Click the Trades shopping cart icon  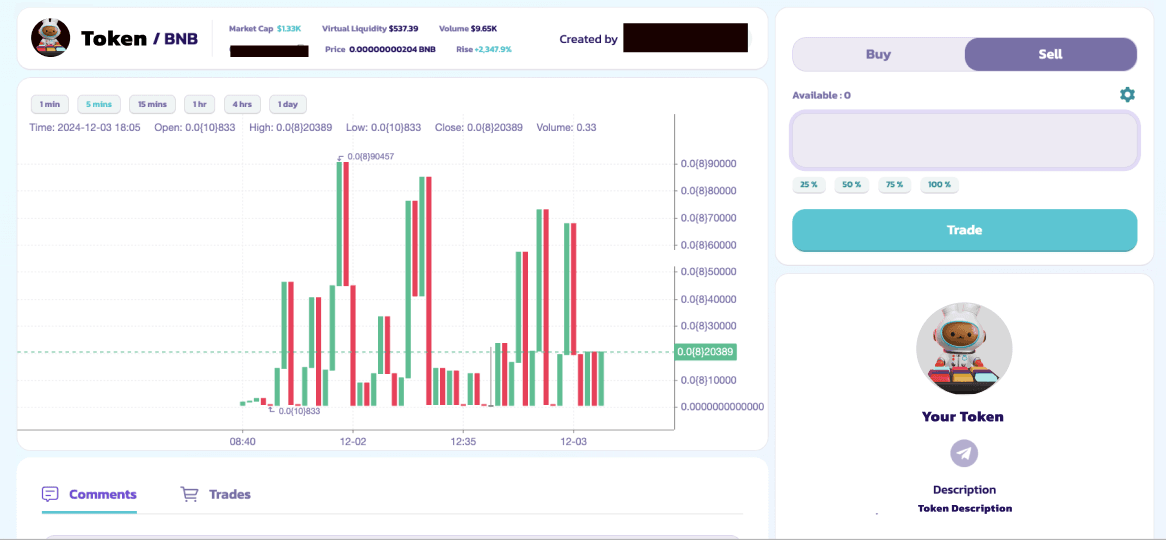pos(189,494)
